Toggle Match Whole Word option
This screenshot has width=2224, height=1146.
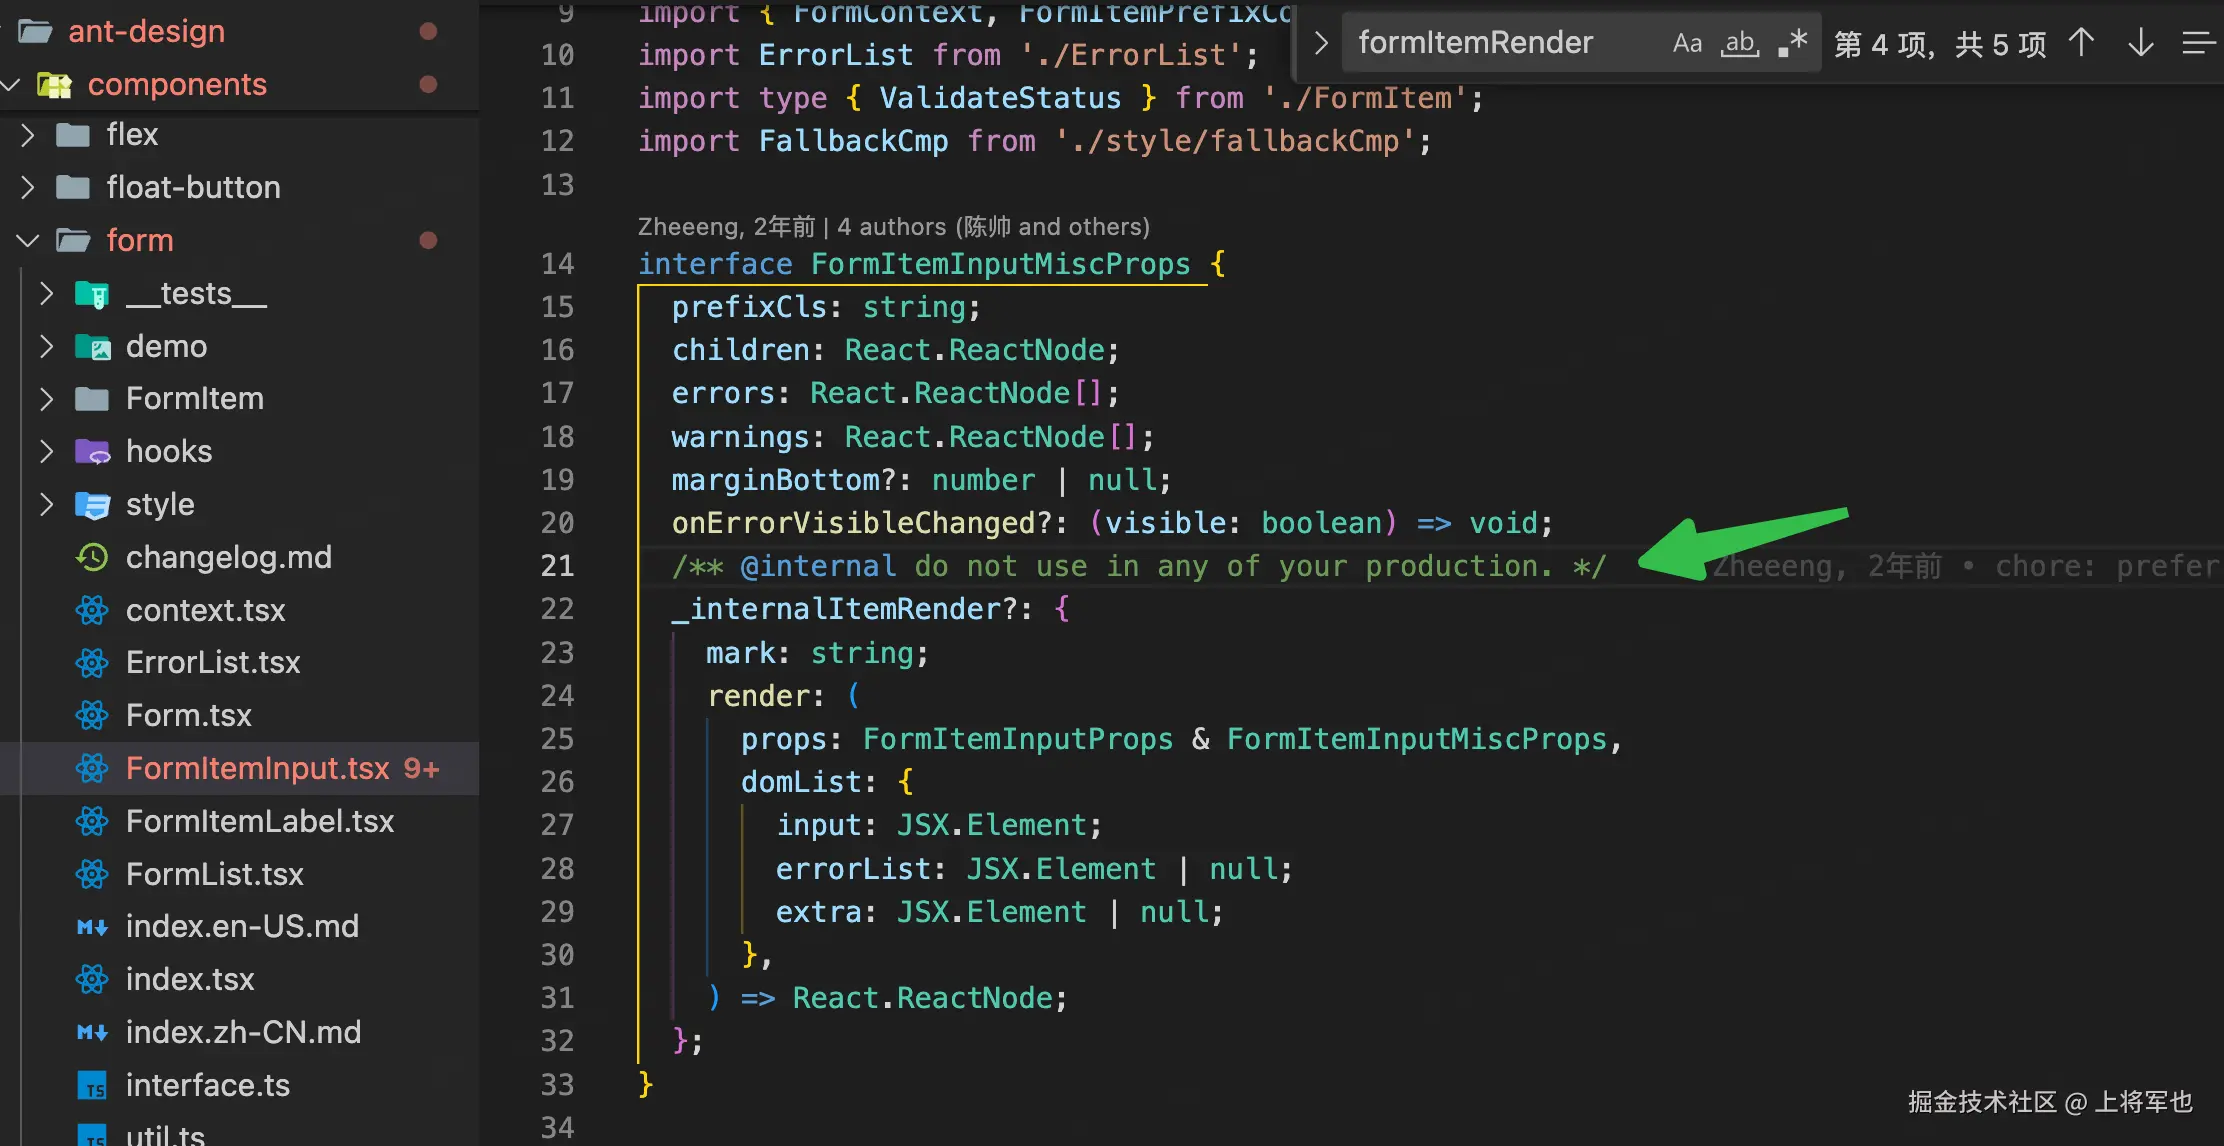click(1740, 43)
